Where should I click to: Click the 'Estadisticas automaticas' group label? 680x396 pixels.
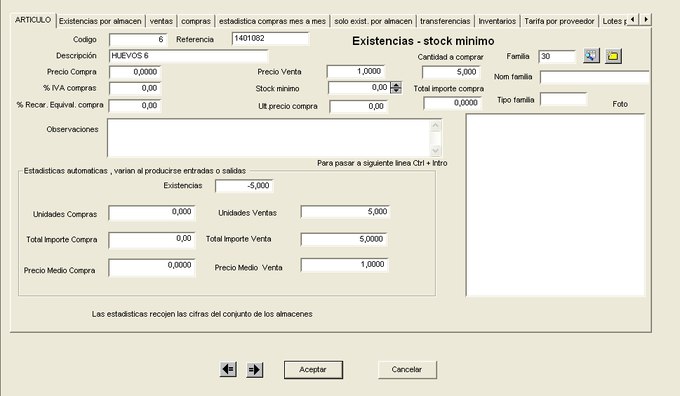135,171
